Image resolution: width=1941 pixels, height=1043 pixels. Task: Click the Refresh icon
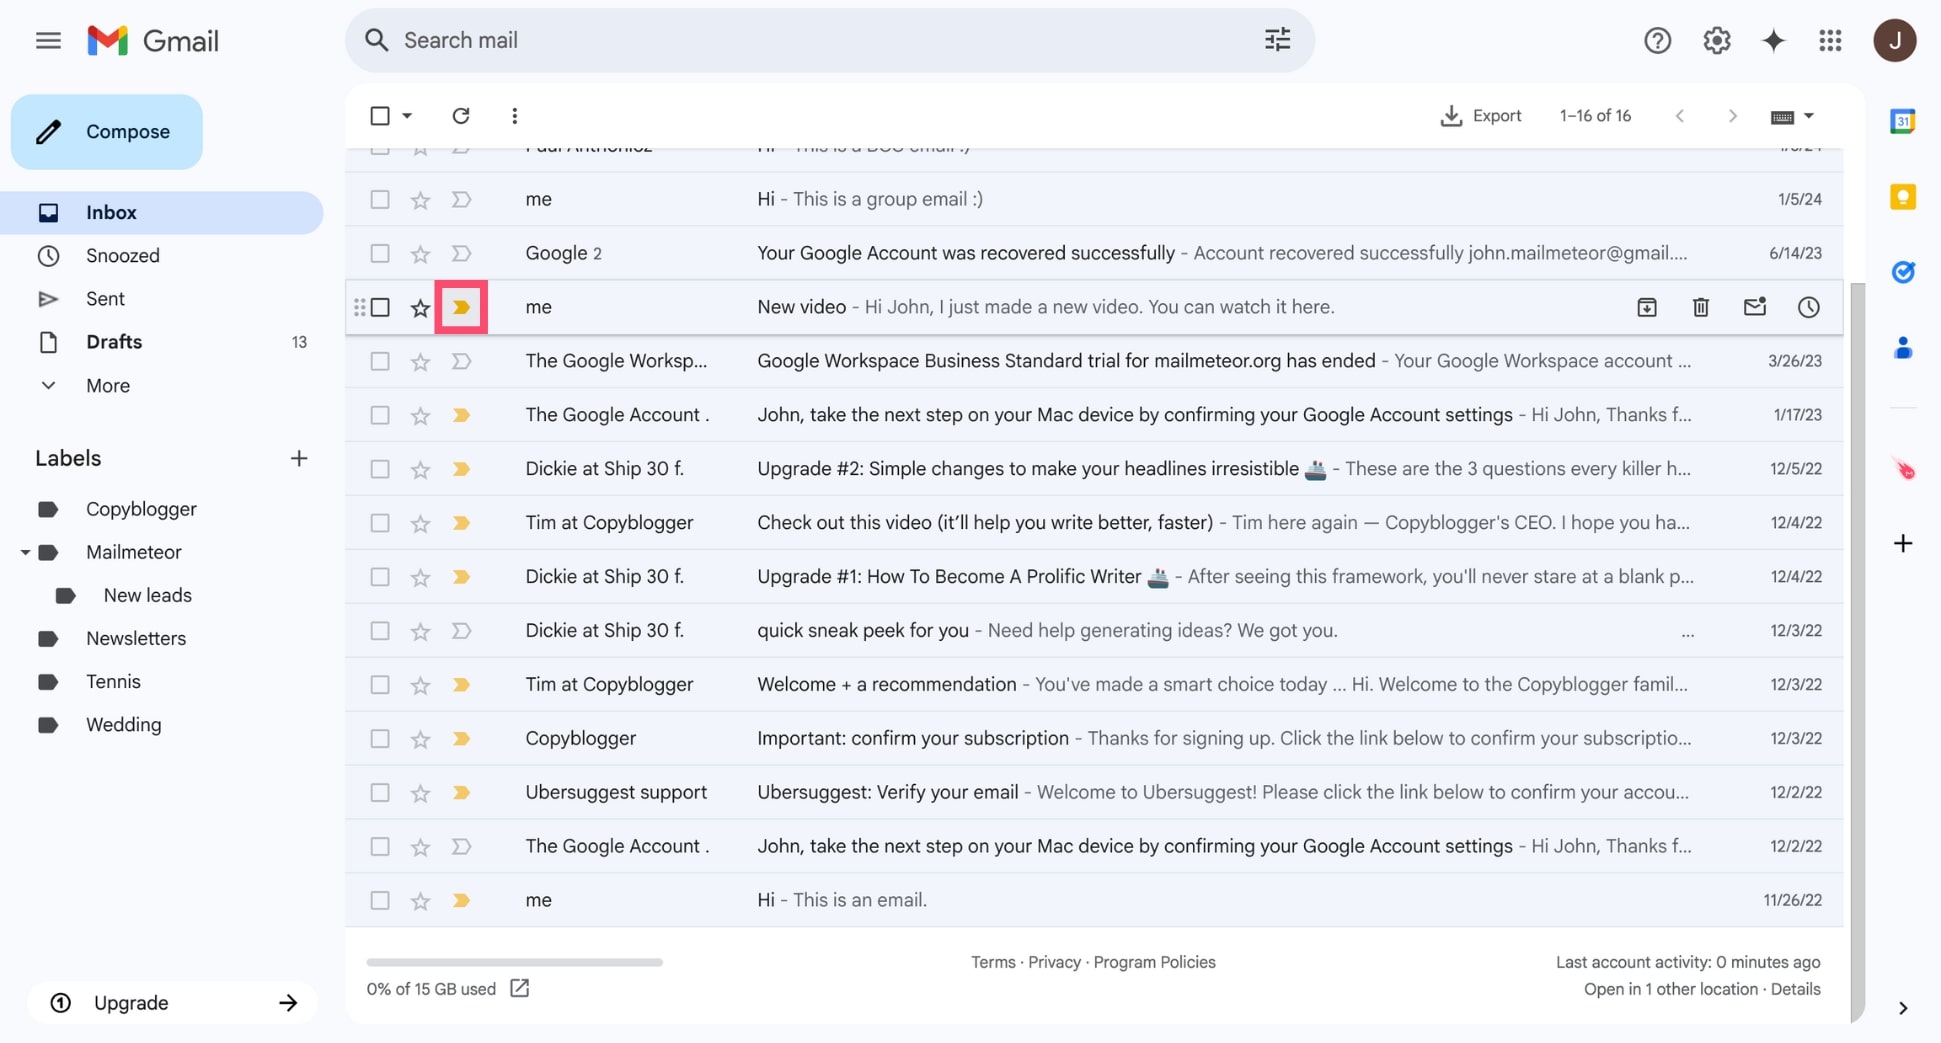pyautogui.click(x=460, y=116)
